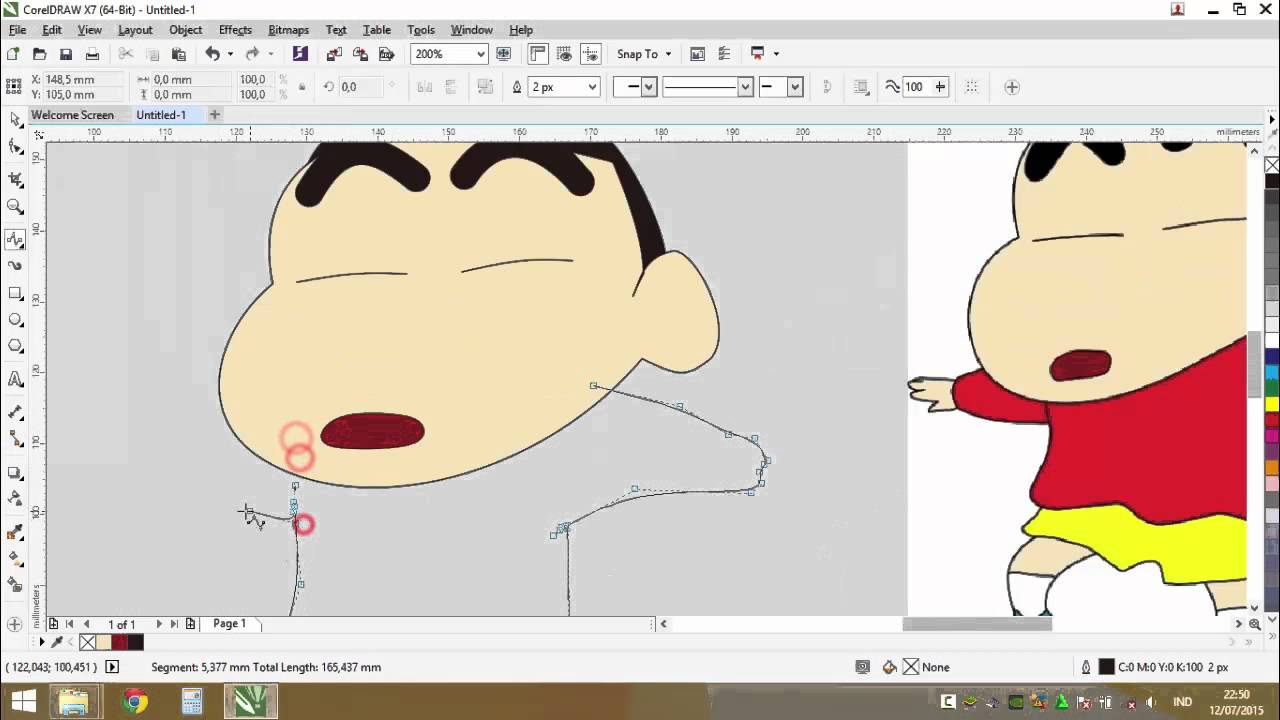
Task: Open the Snap To dropdown
Action: 643,53
